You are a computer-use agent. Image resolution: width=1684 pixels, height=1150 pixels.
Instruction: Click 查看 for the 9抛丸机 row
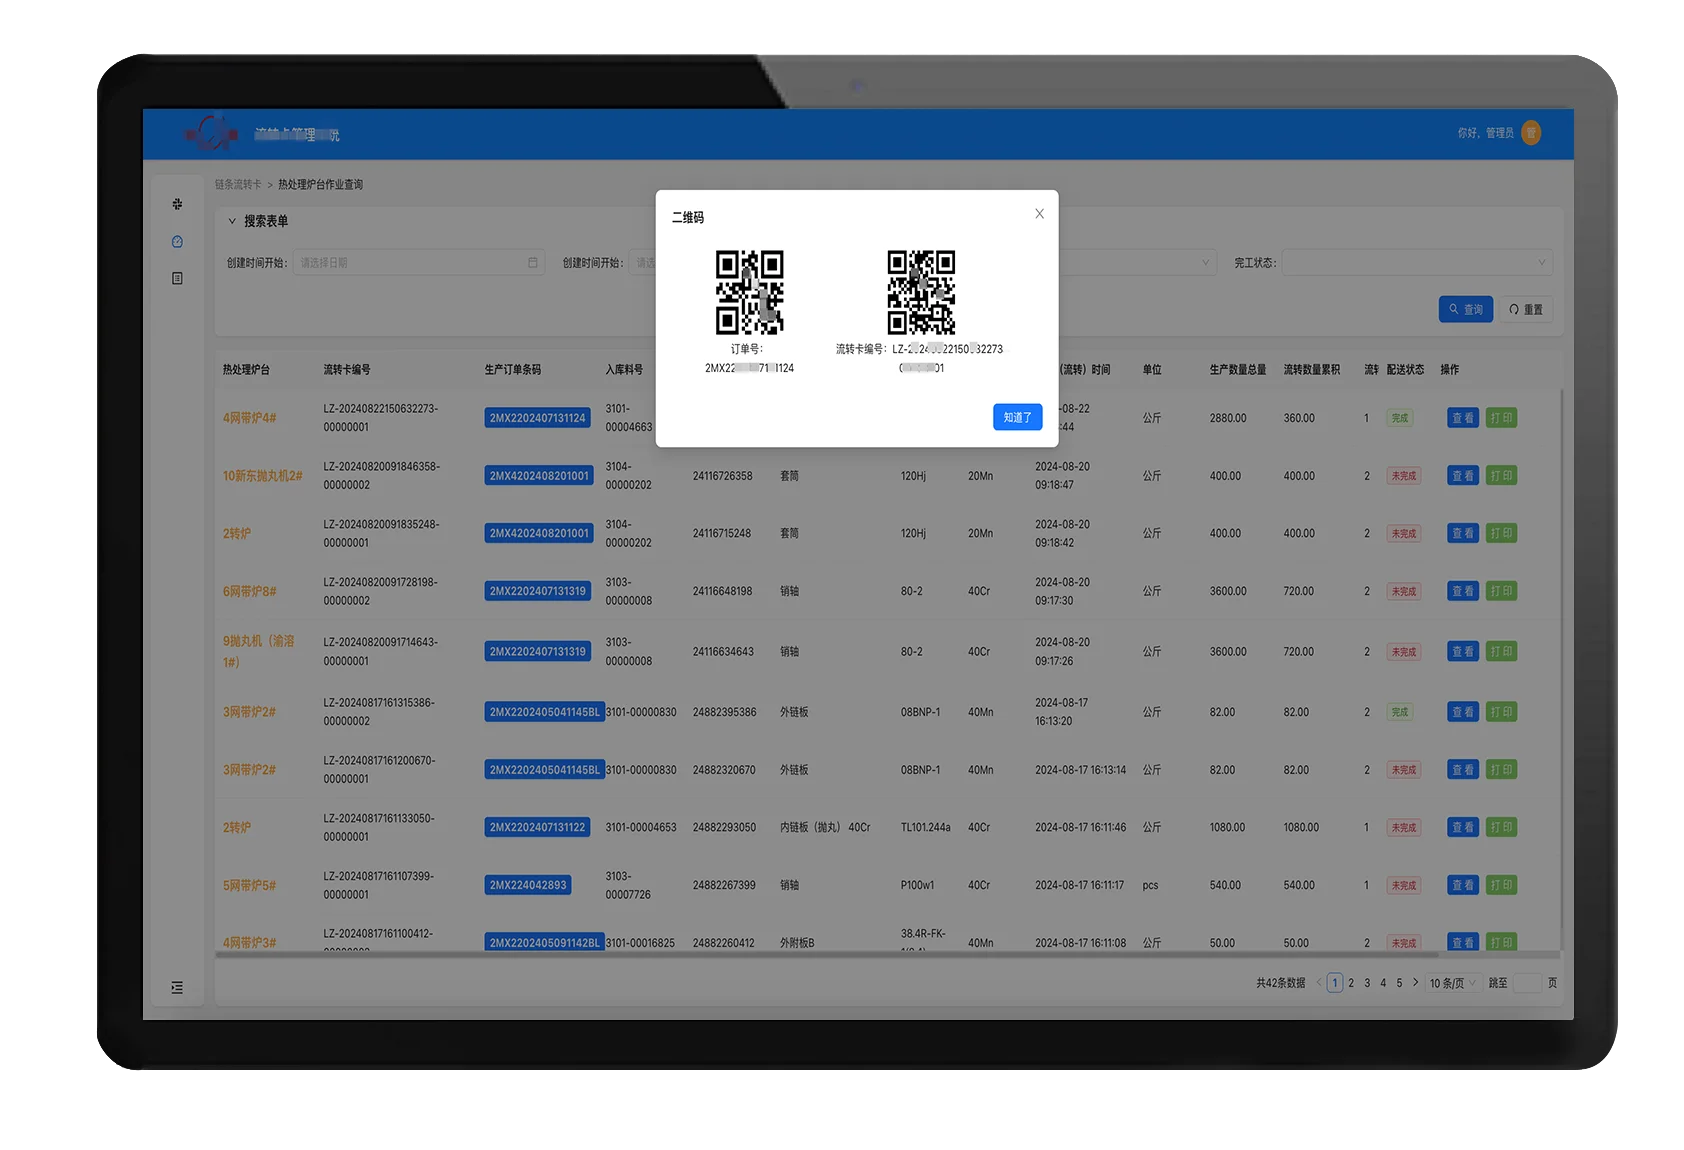tap(1462, 651)
